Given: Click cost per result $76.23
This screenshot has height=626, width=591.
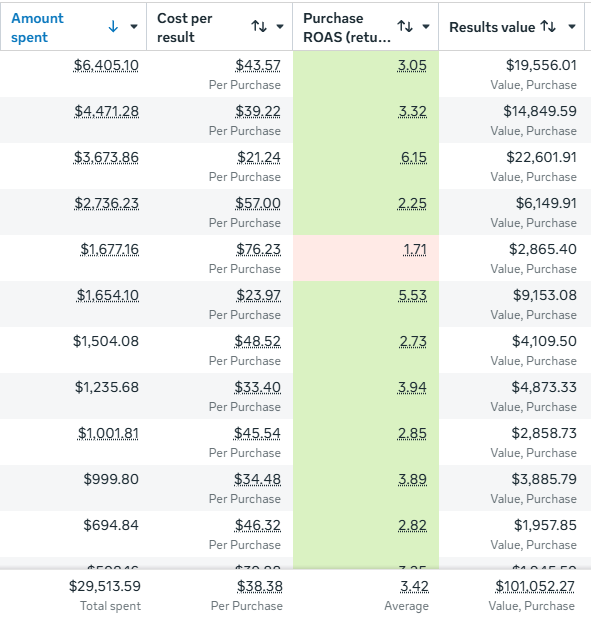Looking at the screenshot, I should [258, 249].
